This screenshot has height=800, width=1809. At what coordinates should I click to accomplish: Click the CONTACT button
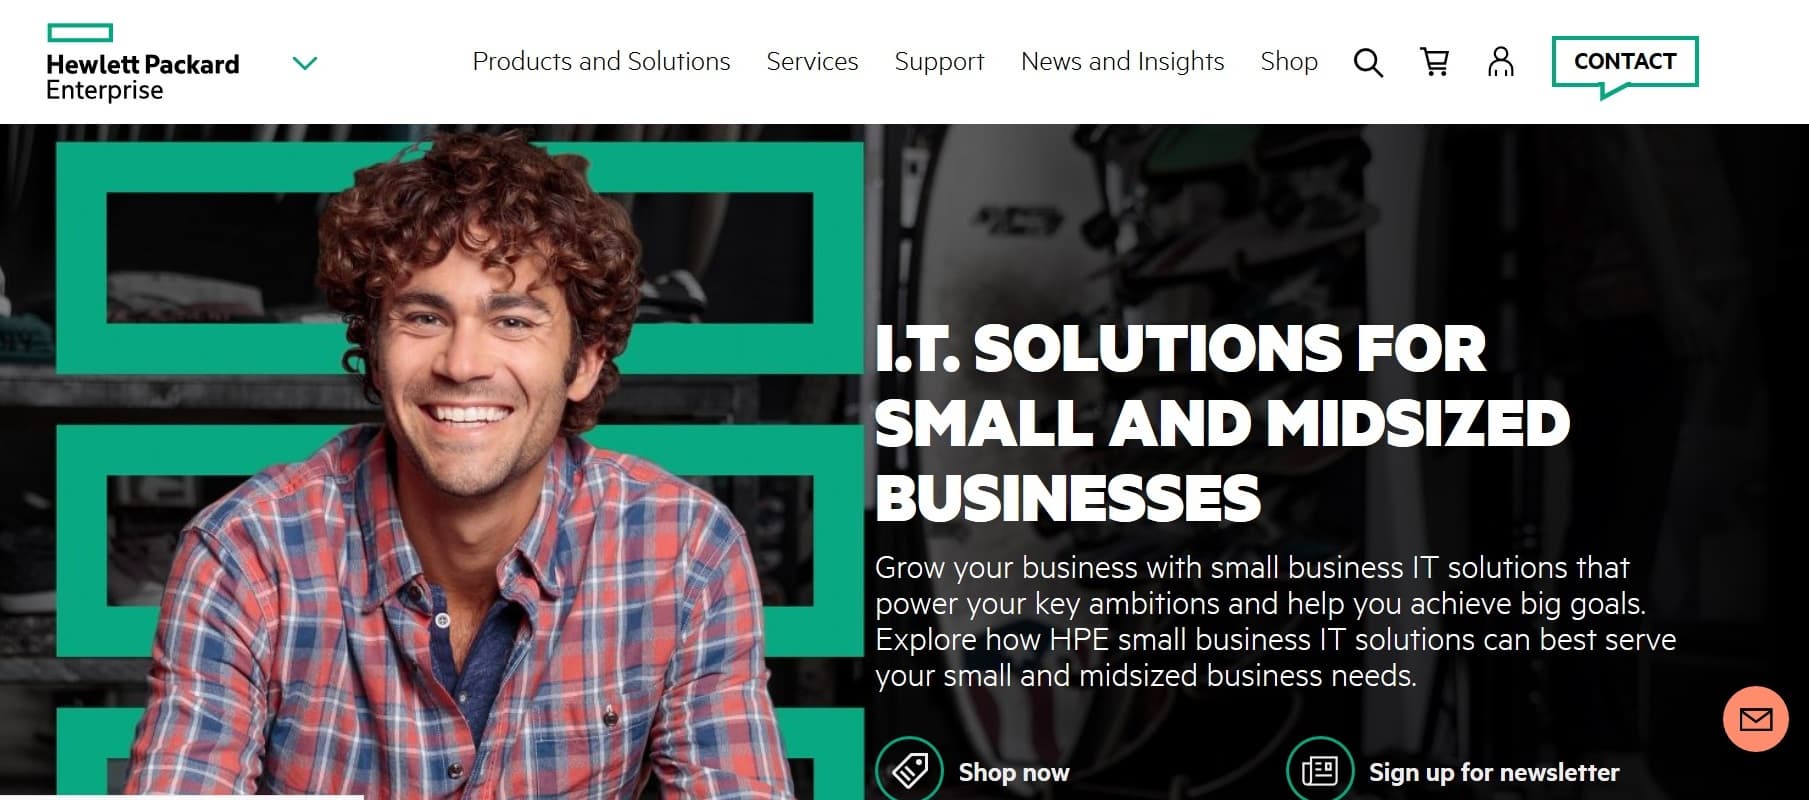coord(1625,62)
